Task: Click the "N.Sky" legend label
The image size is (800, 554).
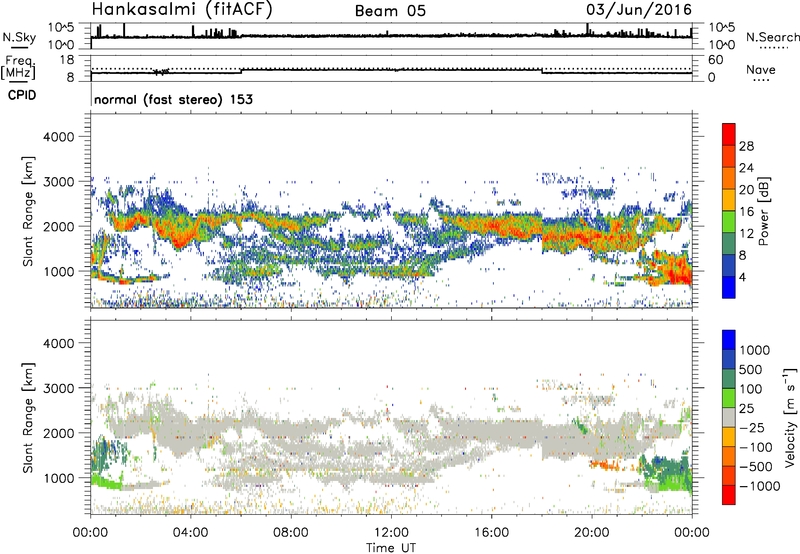Action: click(x=19, y=37)
